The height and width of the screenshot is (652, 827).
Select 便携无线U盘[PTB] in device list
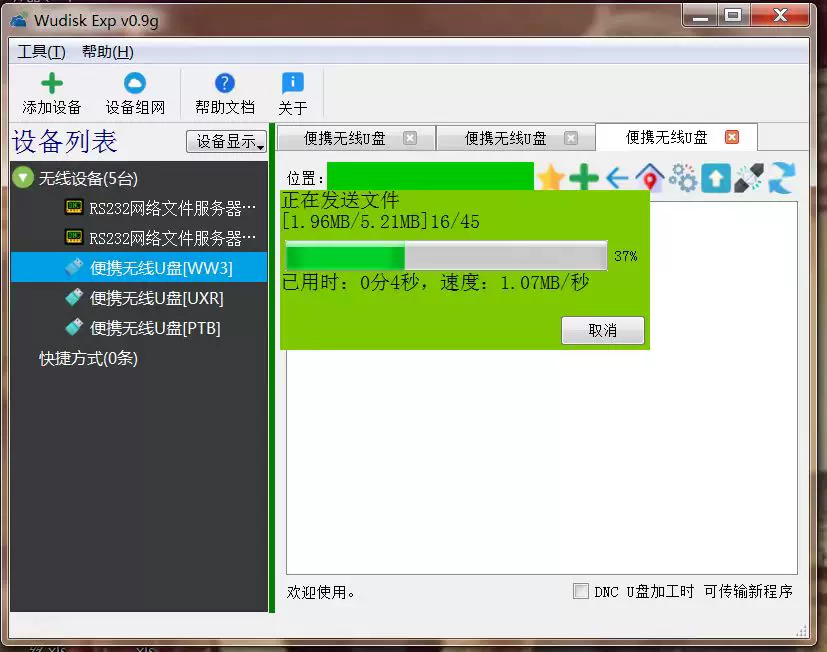139,327
